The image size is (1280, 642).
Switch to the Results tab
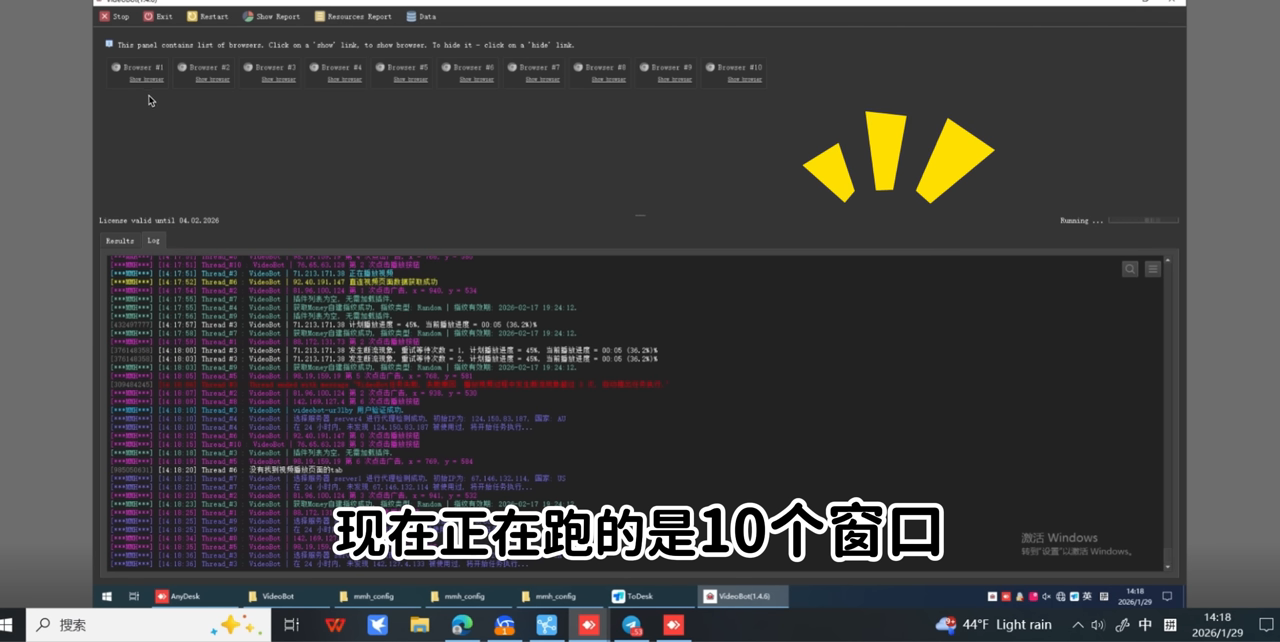tap(120, 240)
